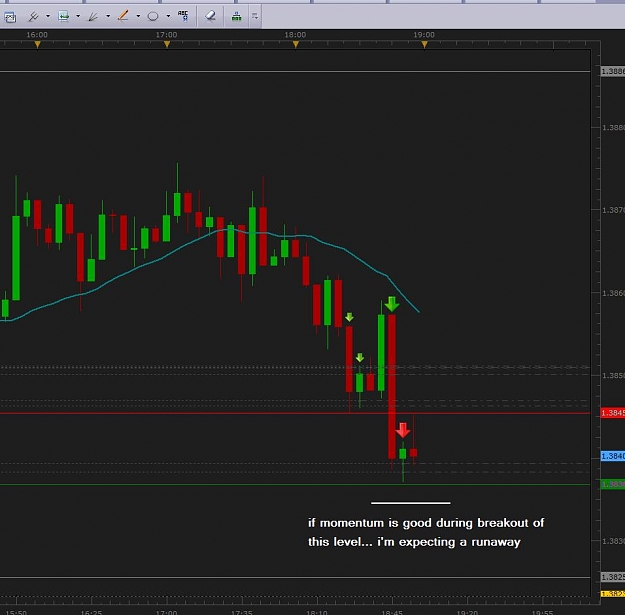Click the yellow marker under 16:00
Image resolution: width=625 pixels, height=615 pixels.
pos(37,45)
